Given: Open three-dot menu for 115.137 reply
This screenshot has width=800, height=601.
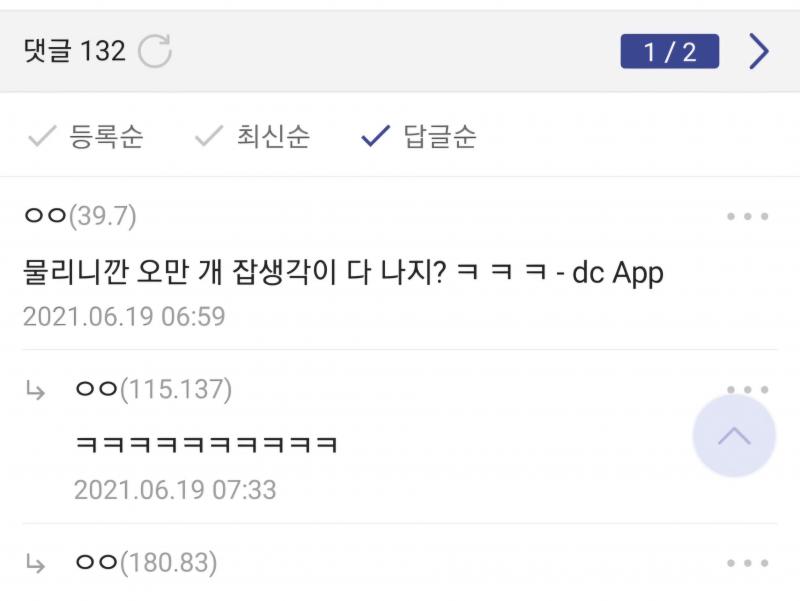Looking at the screenshot, I should point(747,389).
